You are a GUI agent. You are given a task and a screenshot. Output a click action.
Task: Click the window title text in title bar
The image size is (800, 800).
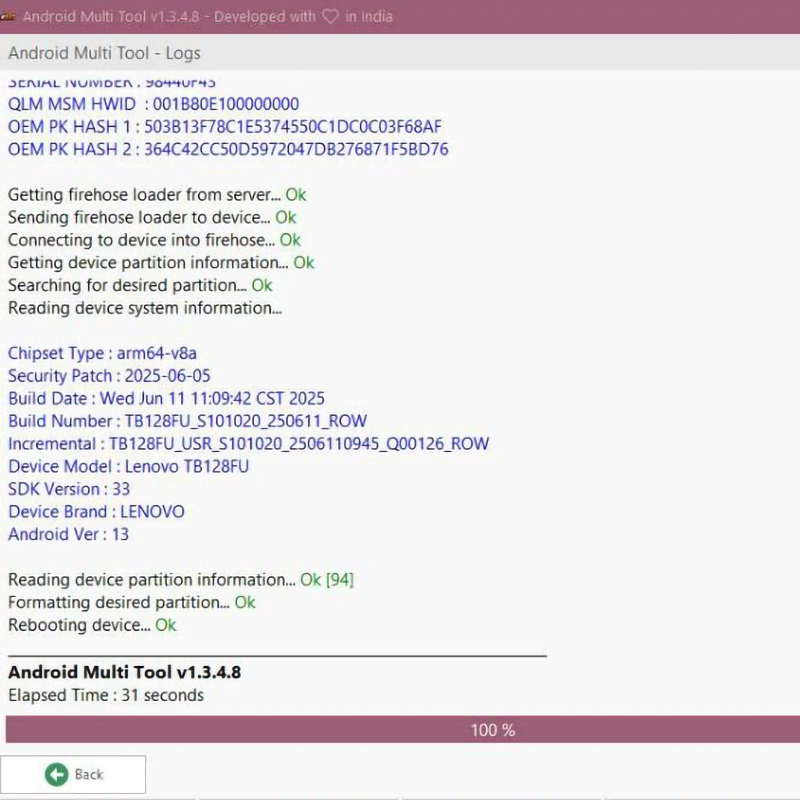point(208,16)
